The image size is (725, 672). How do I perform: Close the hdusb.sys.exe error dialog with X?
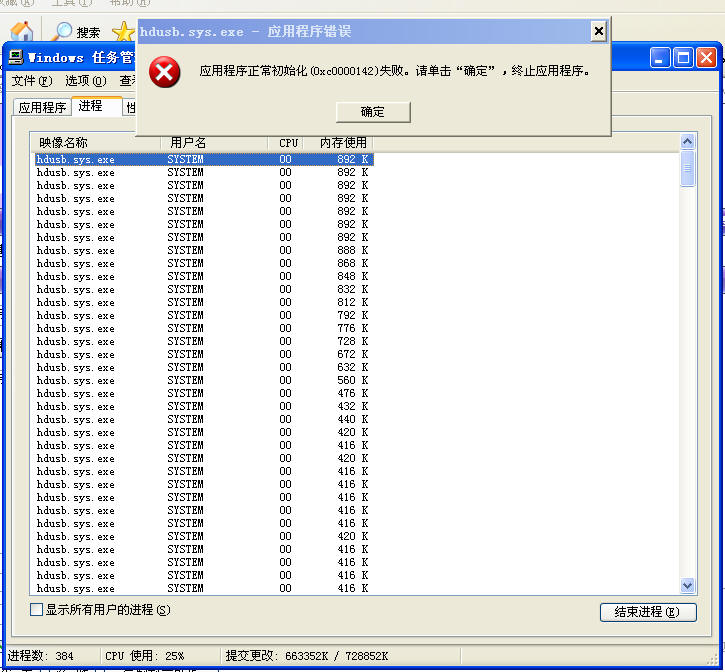(x=598, y=31)
